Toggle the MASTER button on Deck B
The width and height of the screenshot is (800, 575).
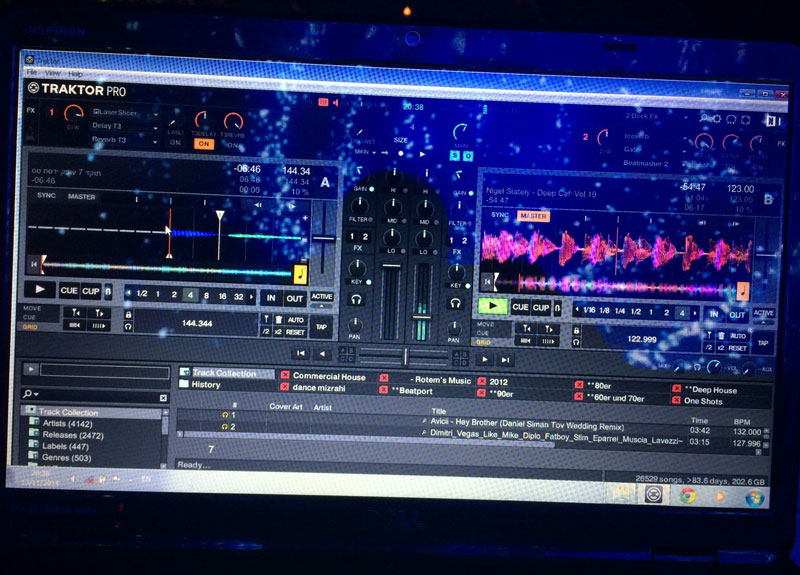(x=534, y=216)
